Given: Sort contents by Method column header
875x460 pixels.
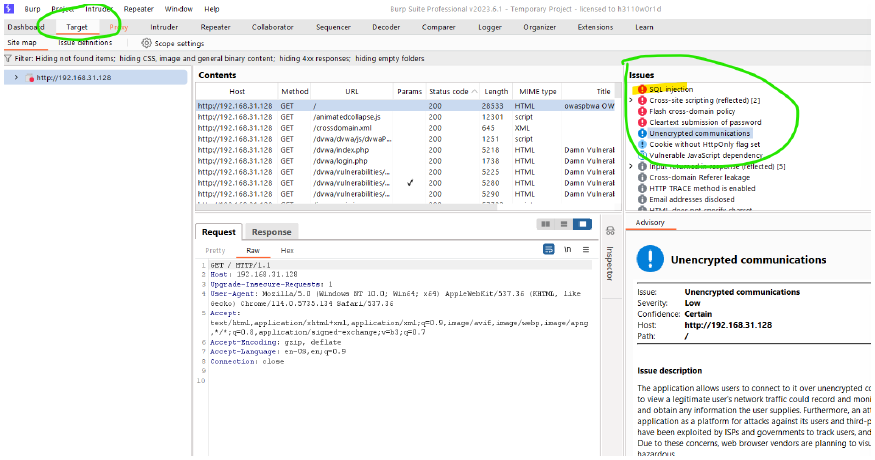Looking at the screenshot, I should 295,91.
